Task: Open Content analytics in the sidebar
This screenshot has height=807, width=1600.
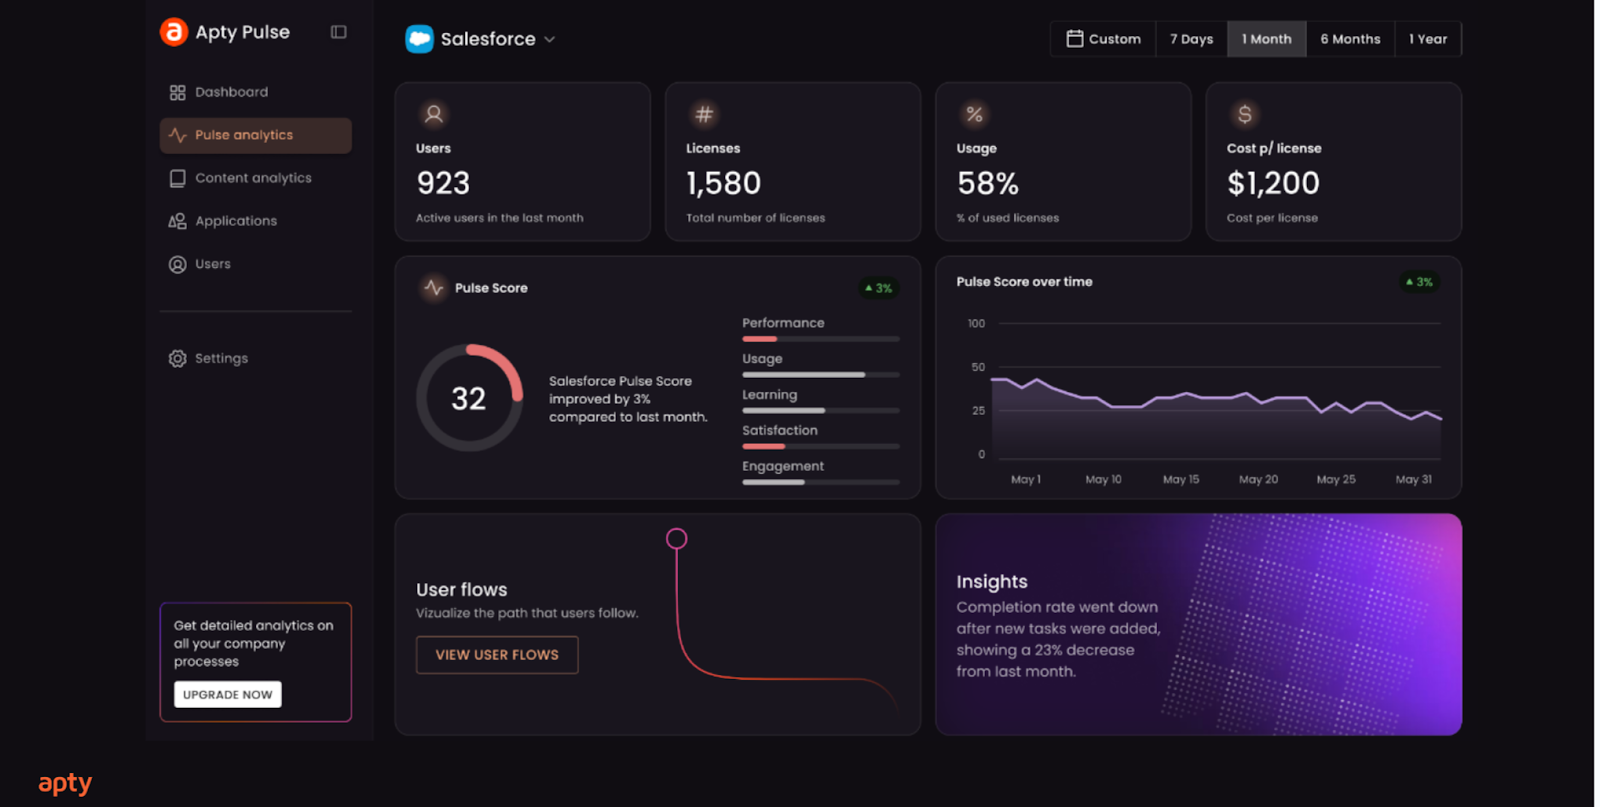Action: (256, 178)
